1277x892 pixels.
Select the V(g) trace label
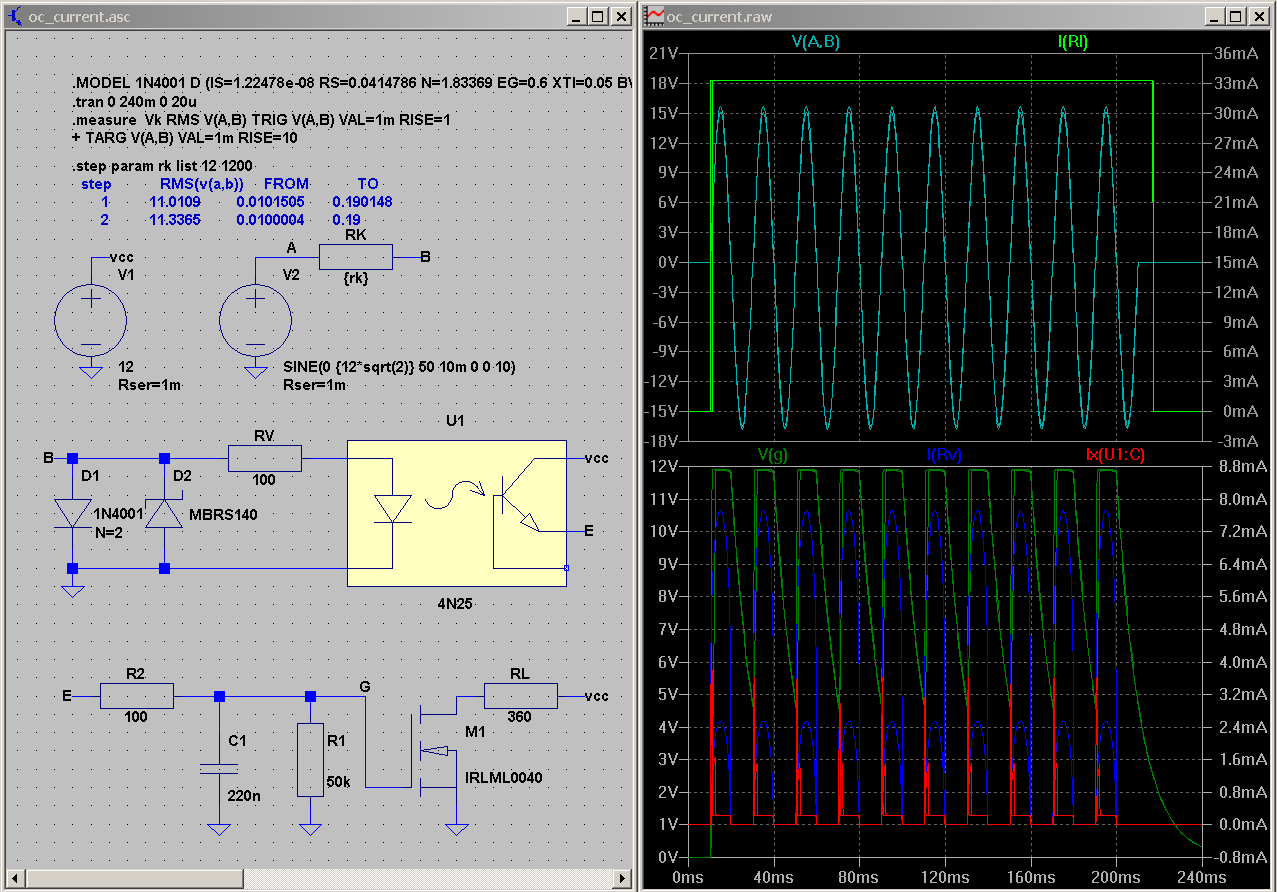pos(773,454)
